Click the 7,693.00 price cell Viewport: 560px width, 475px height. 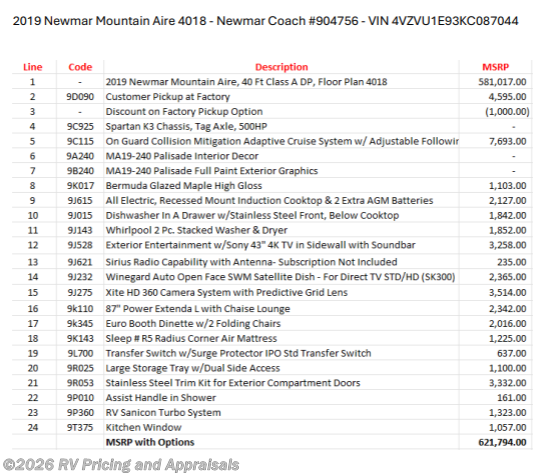click(x=495, y=141)
